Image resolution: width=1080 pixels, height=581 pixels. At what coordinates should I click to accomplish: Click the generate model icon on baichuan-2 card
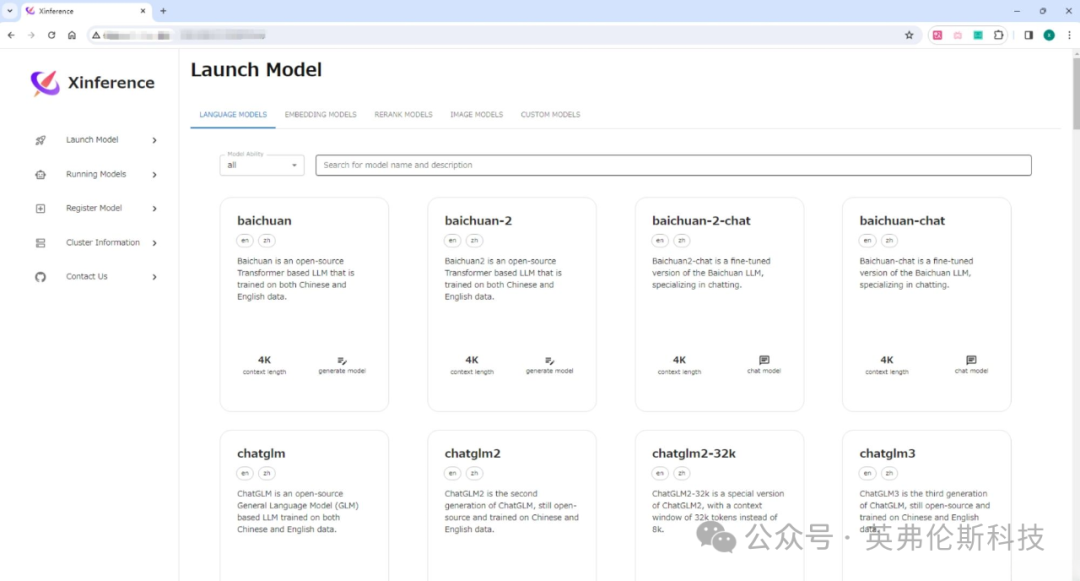coord(549,361)
